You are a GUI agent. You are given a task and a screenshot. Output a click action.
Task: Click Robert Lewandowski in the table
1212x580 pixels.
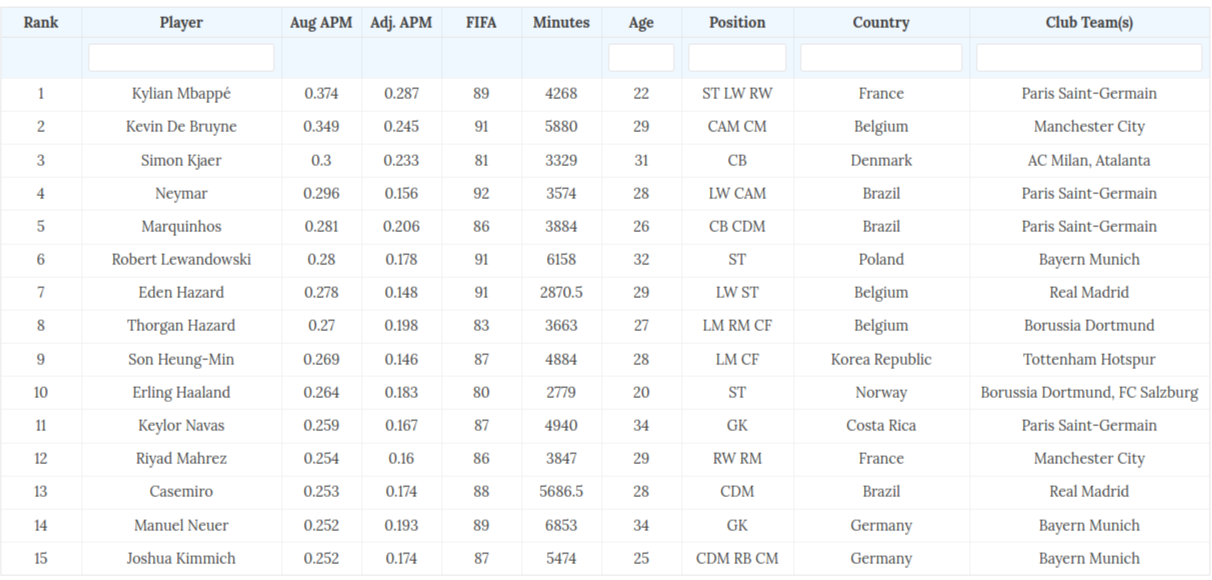click(181, 260)
